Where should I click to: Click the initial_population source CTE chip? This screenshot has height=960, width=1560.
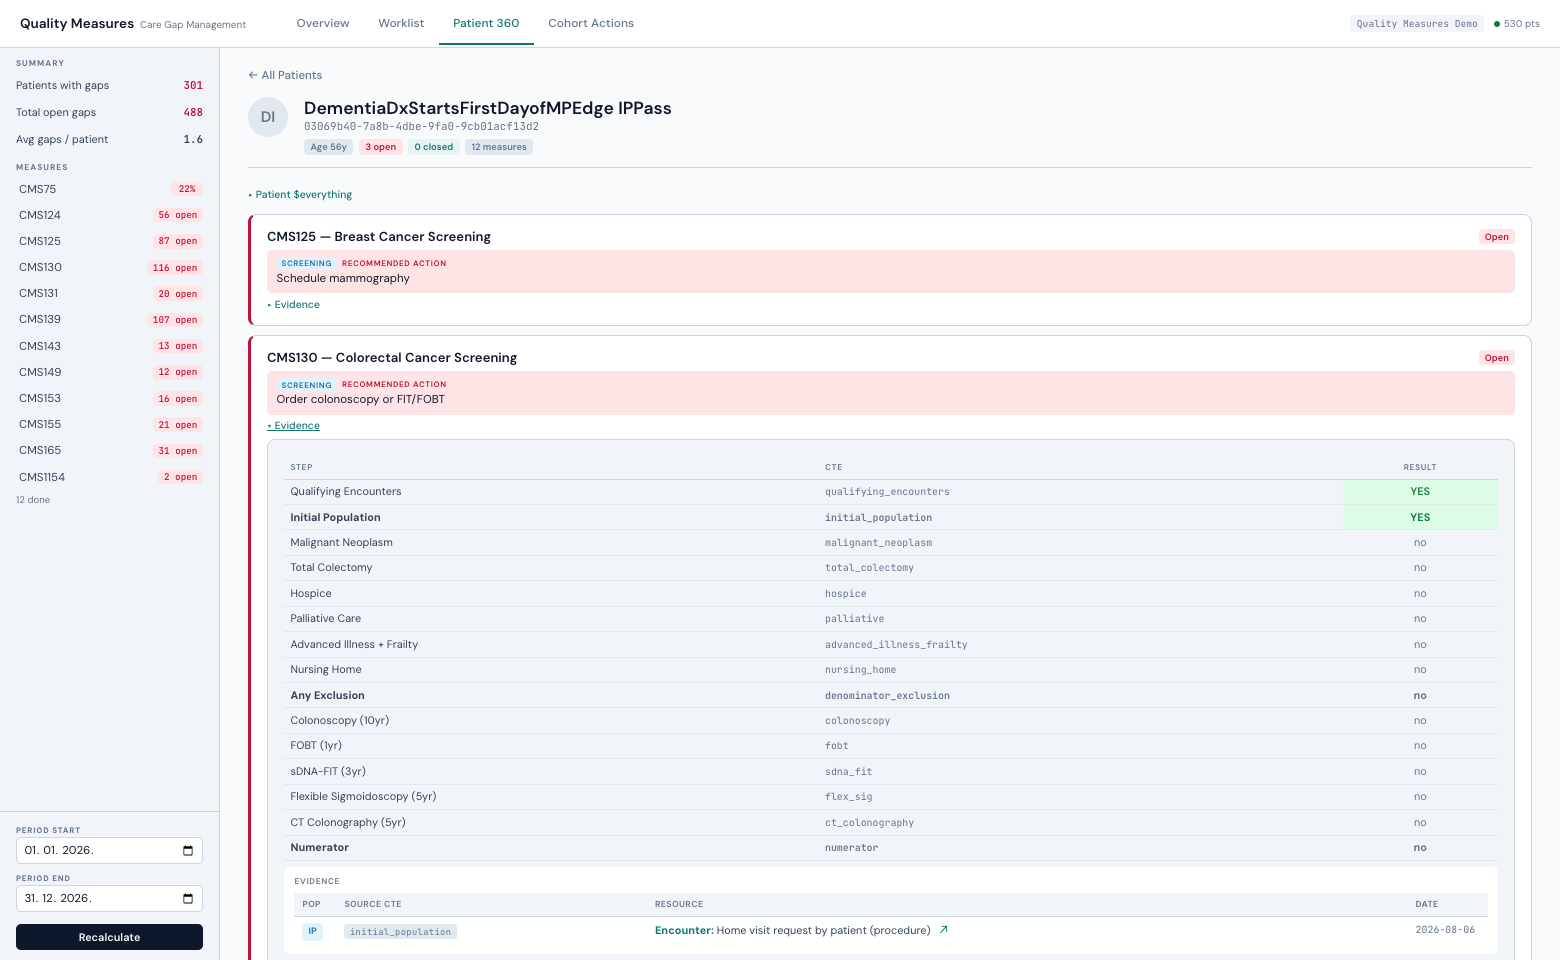click(400, 932)
